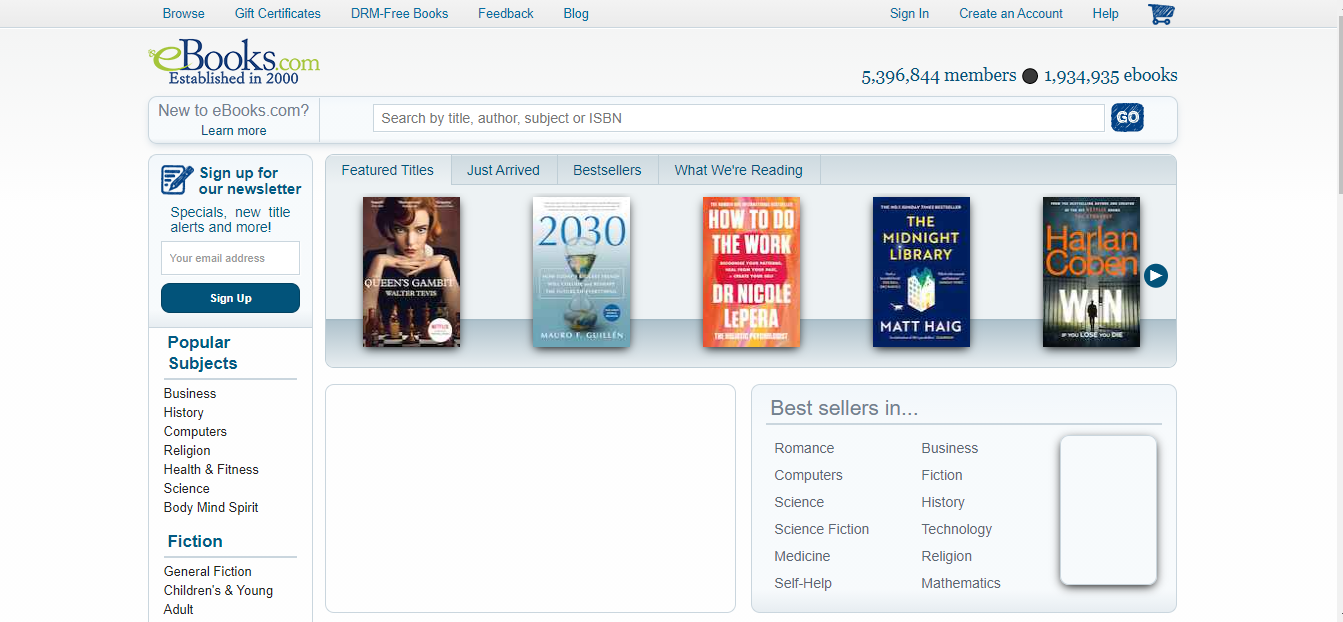Open General Fiction category
Image resolution: width=1343 pixels, height=622 pixels.
pos(208,571)
